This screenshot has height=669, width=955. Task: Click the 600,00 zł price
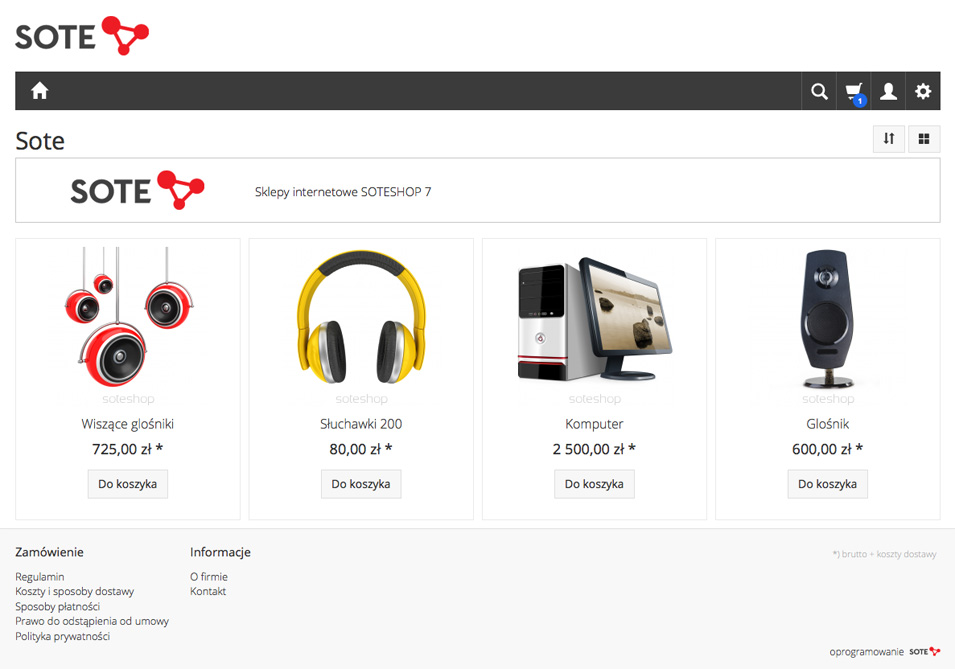pos(827,449)
